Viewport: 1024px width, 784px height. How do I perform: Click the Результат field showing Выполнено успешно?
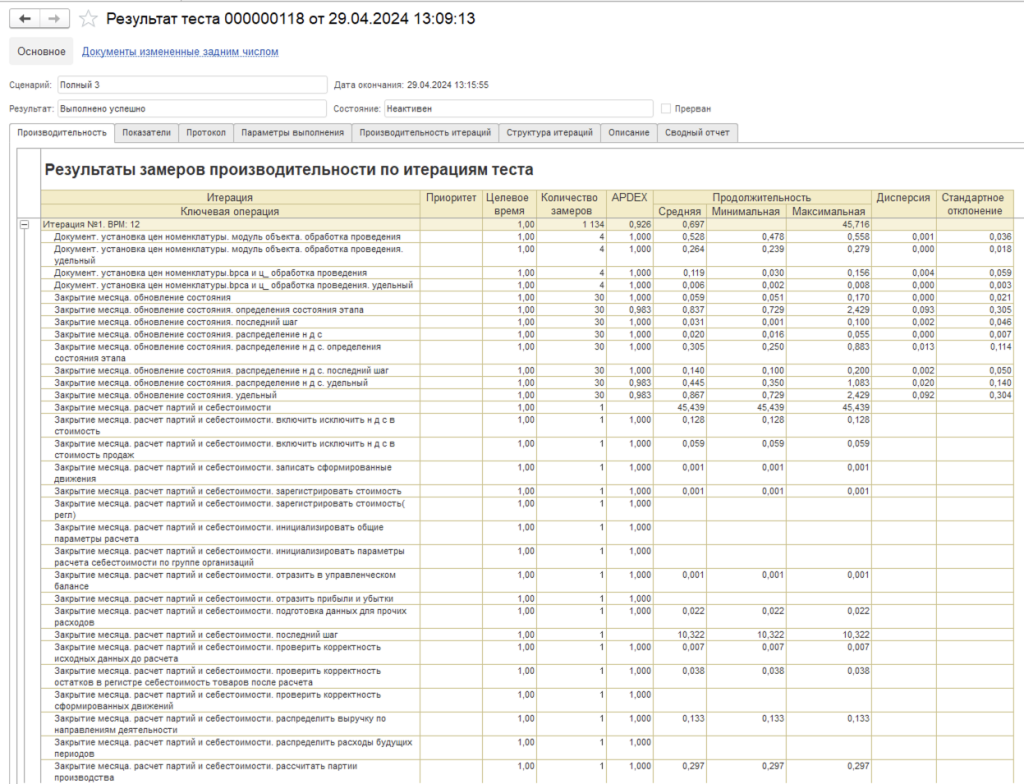[x=191, y=108]
